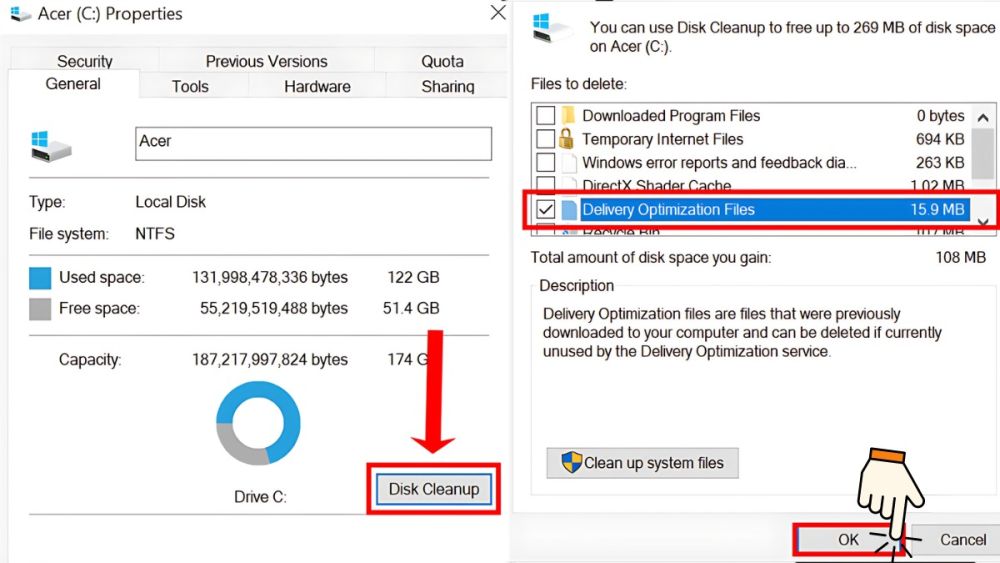Select the DirectX Shader Cache row text
This screenshot has width=1000, height=563.
click(x=656, y=186)
